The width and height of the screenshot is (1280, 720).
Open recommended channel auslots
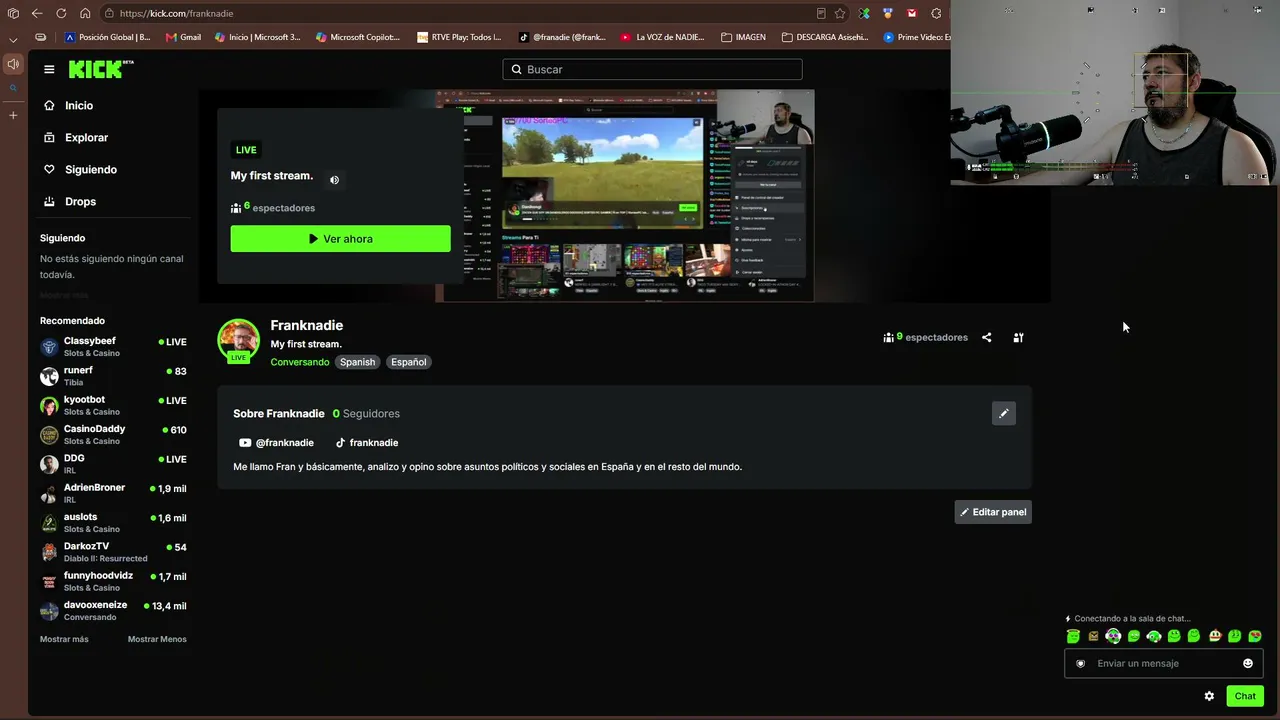113,523
